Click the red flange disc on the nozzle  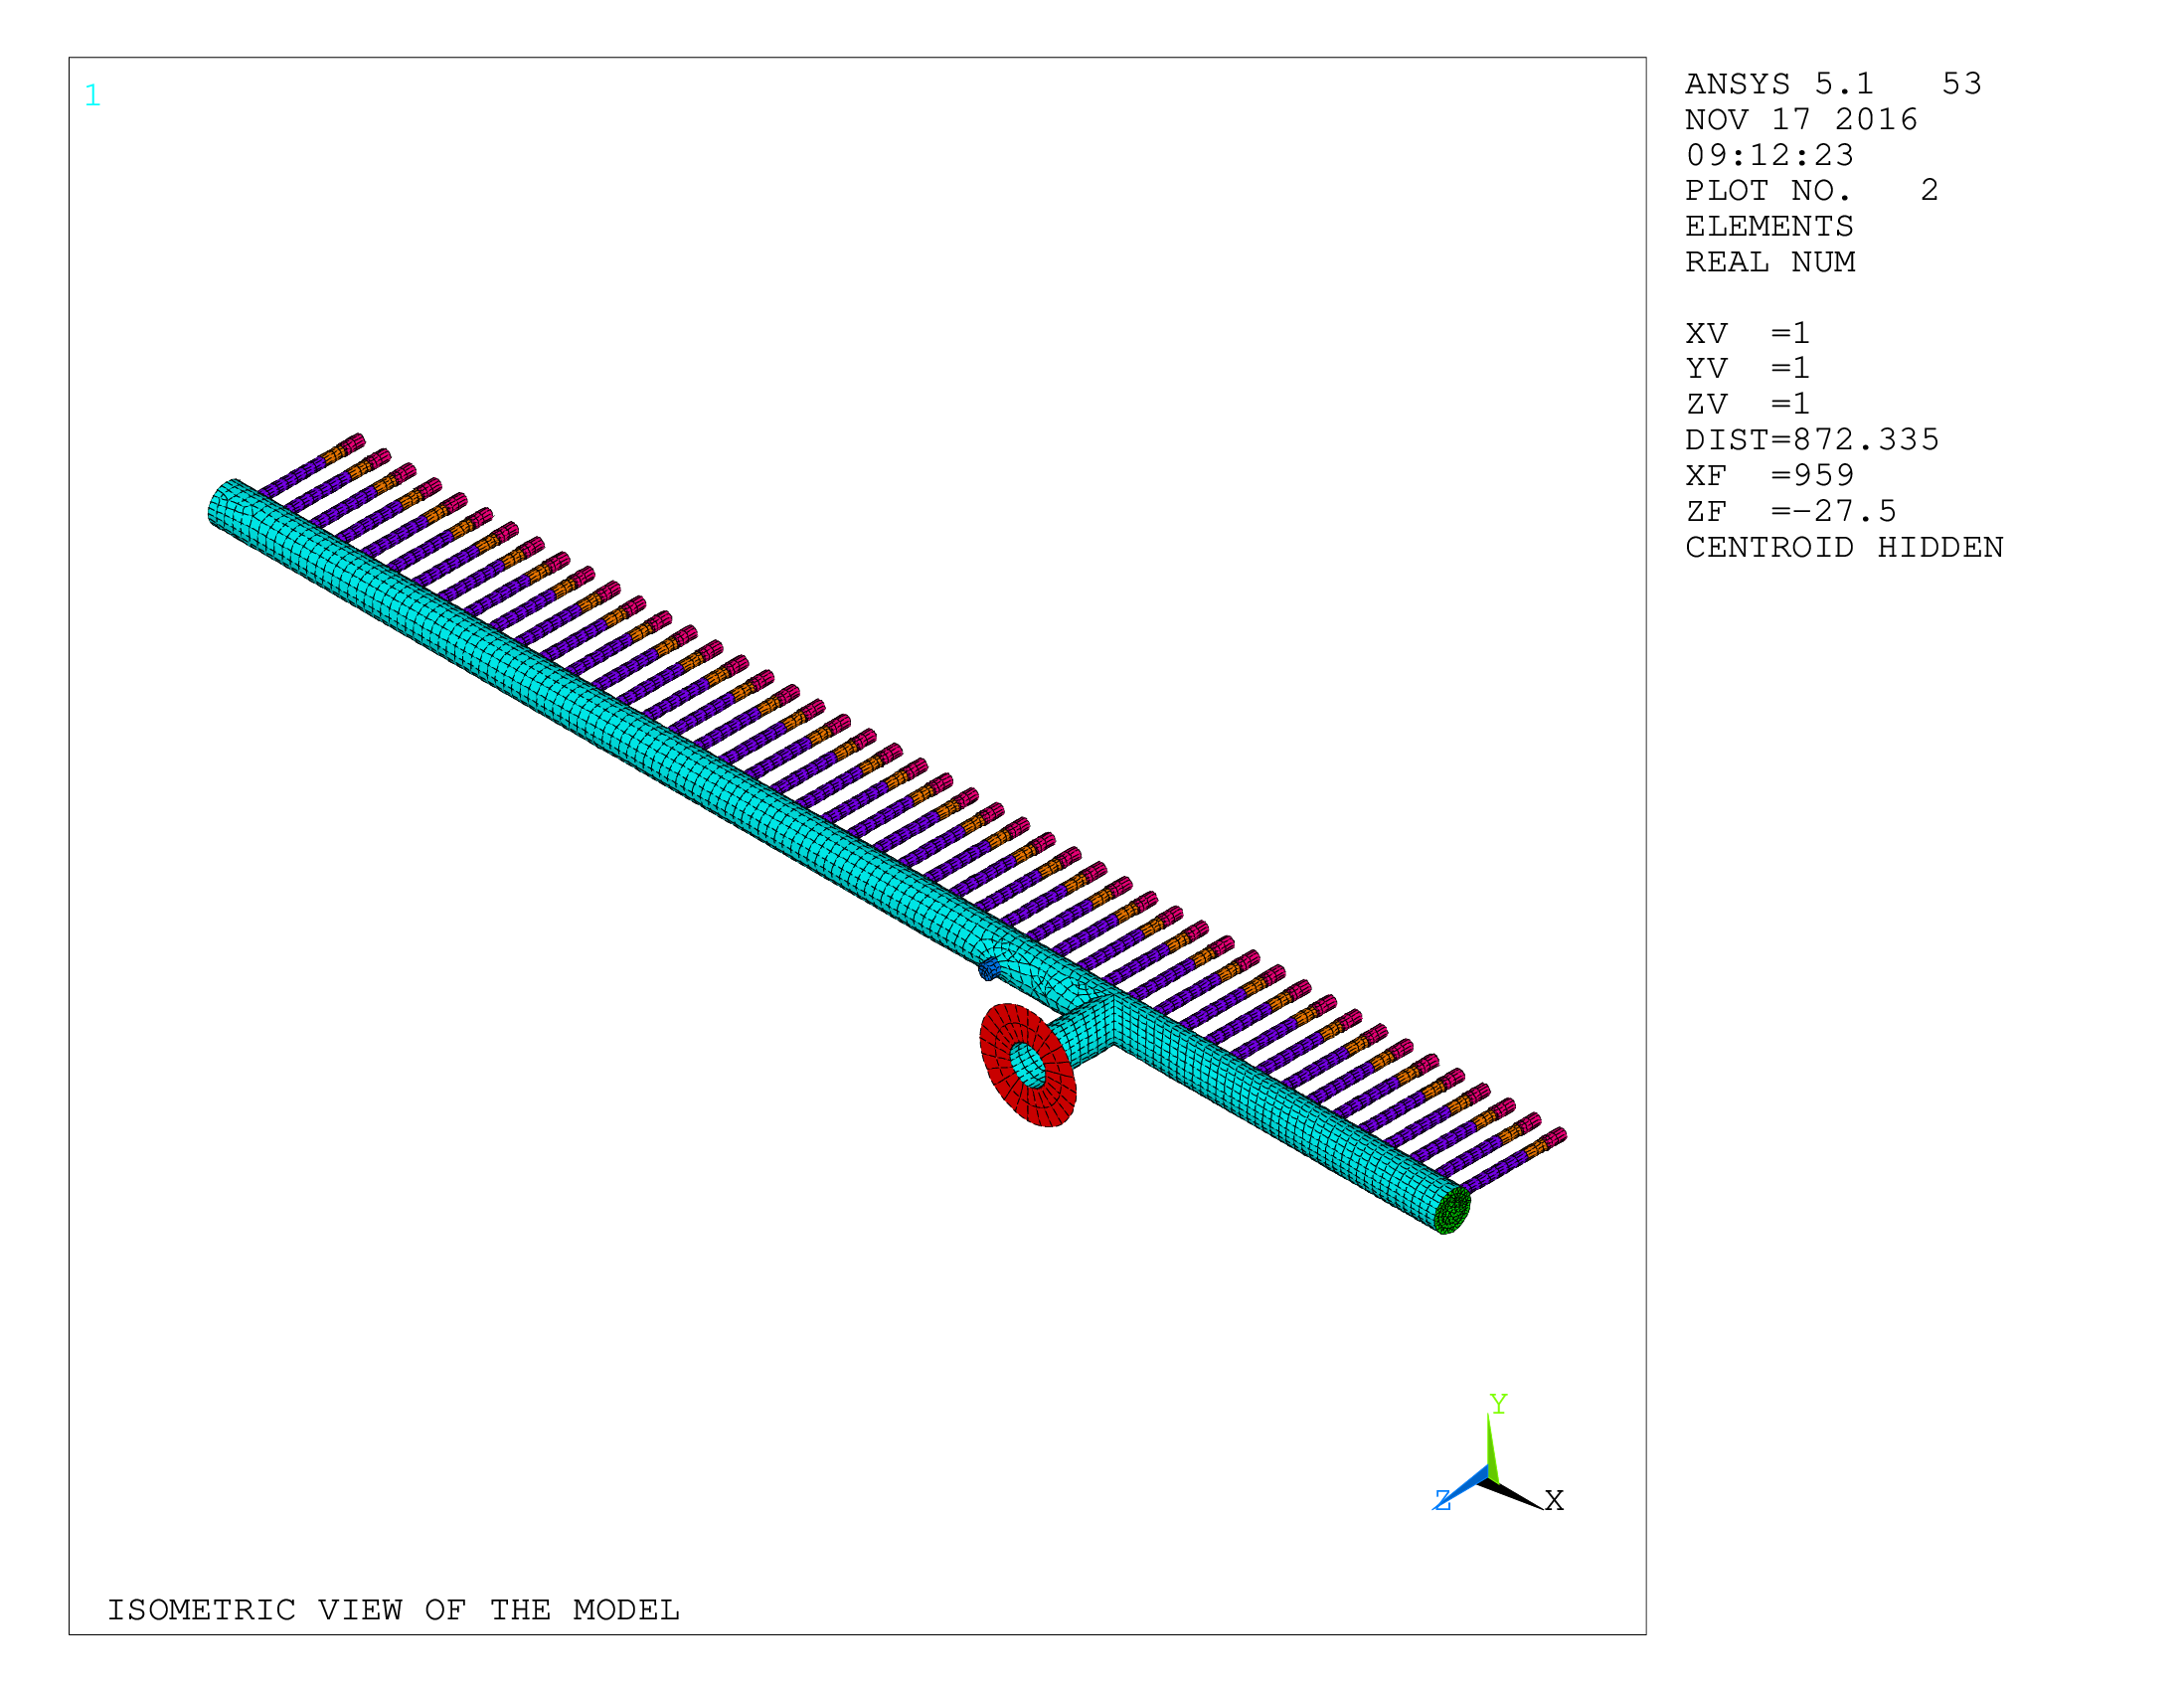[x=1028, y=1066]
